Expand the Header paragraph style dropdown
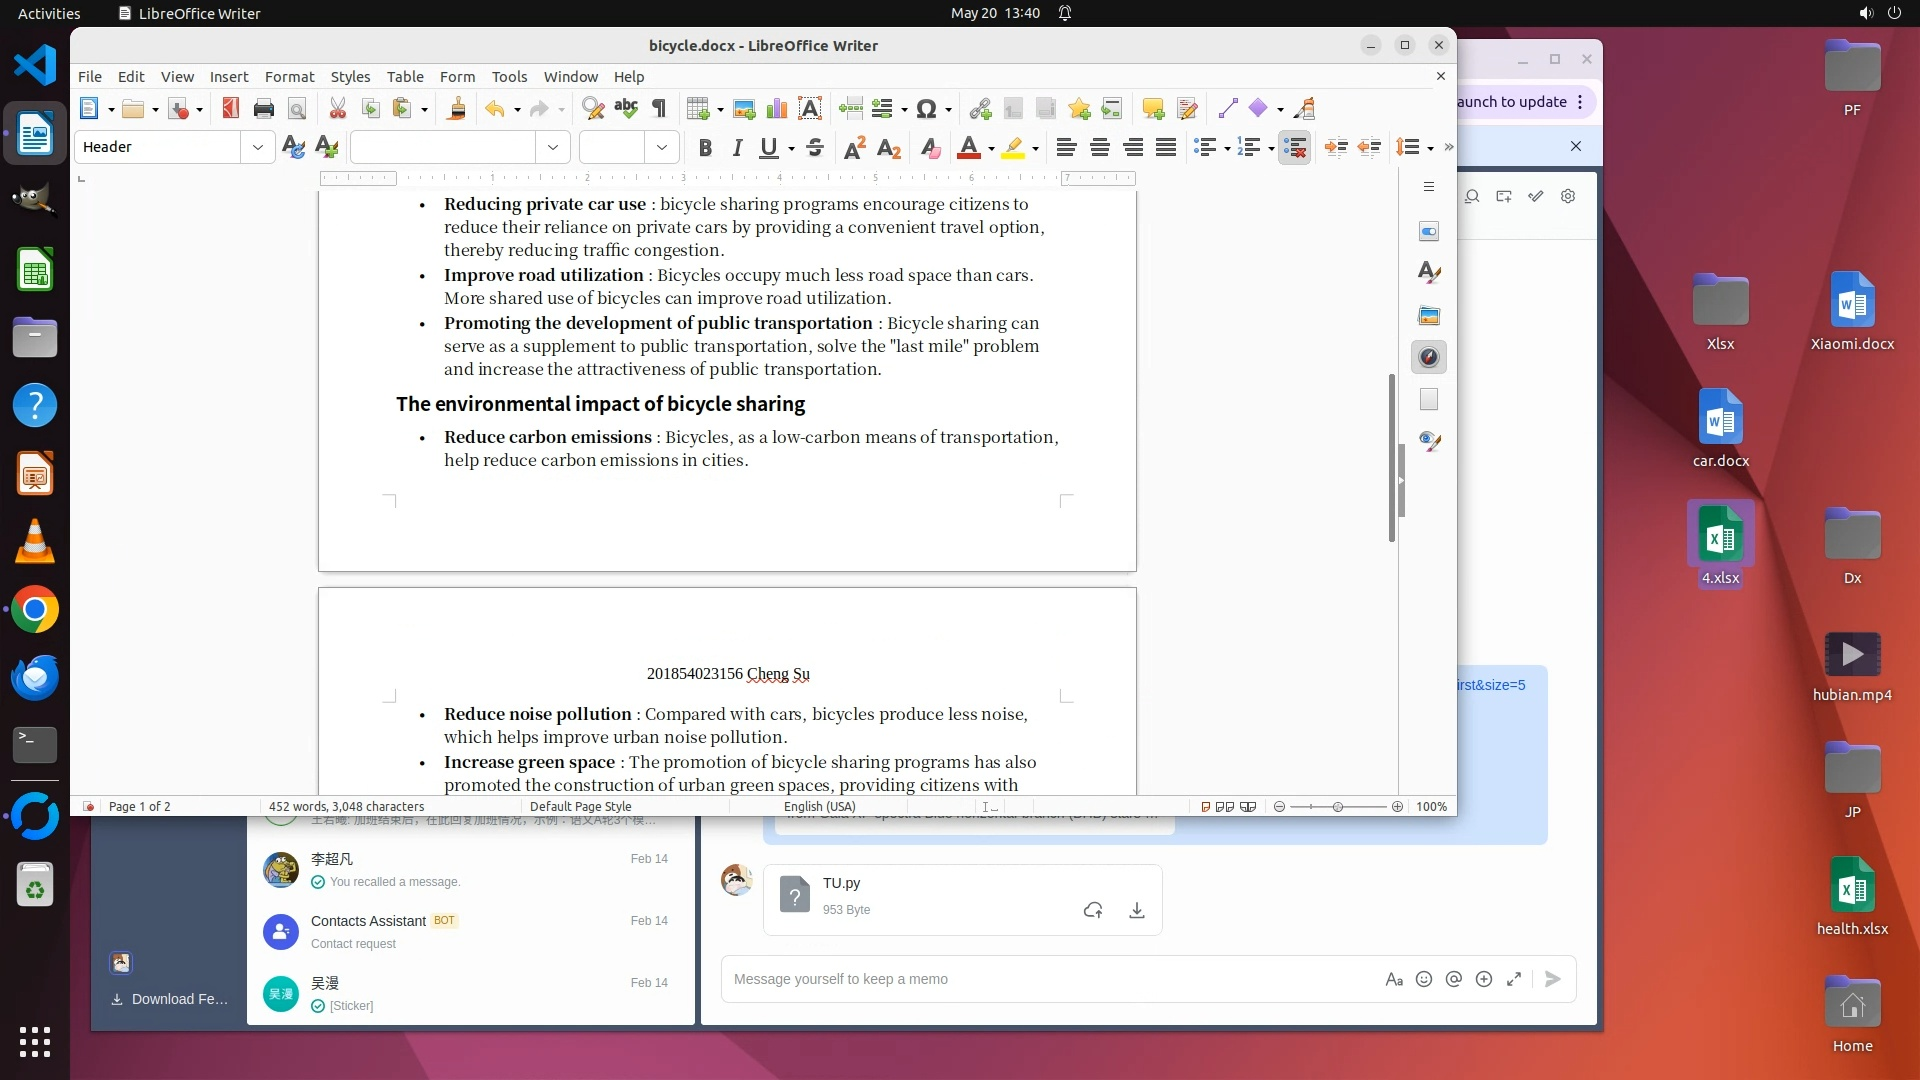The width and height of the screenshot is (1920, 1080). 258,148
